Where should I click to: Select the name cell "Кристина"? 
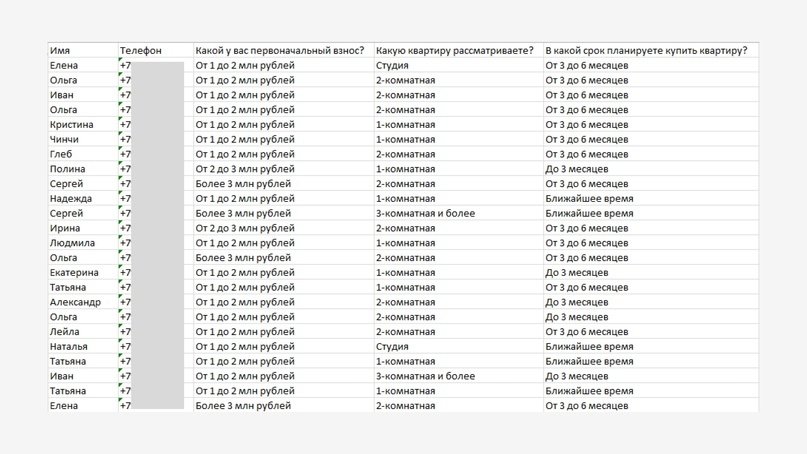(71, 125)
